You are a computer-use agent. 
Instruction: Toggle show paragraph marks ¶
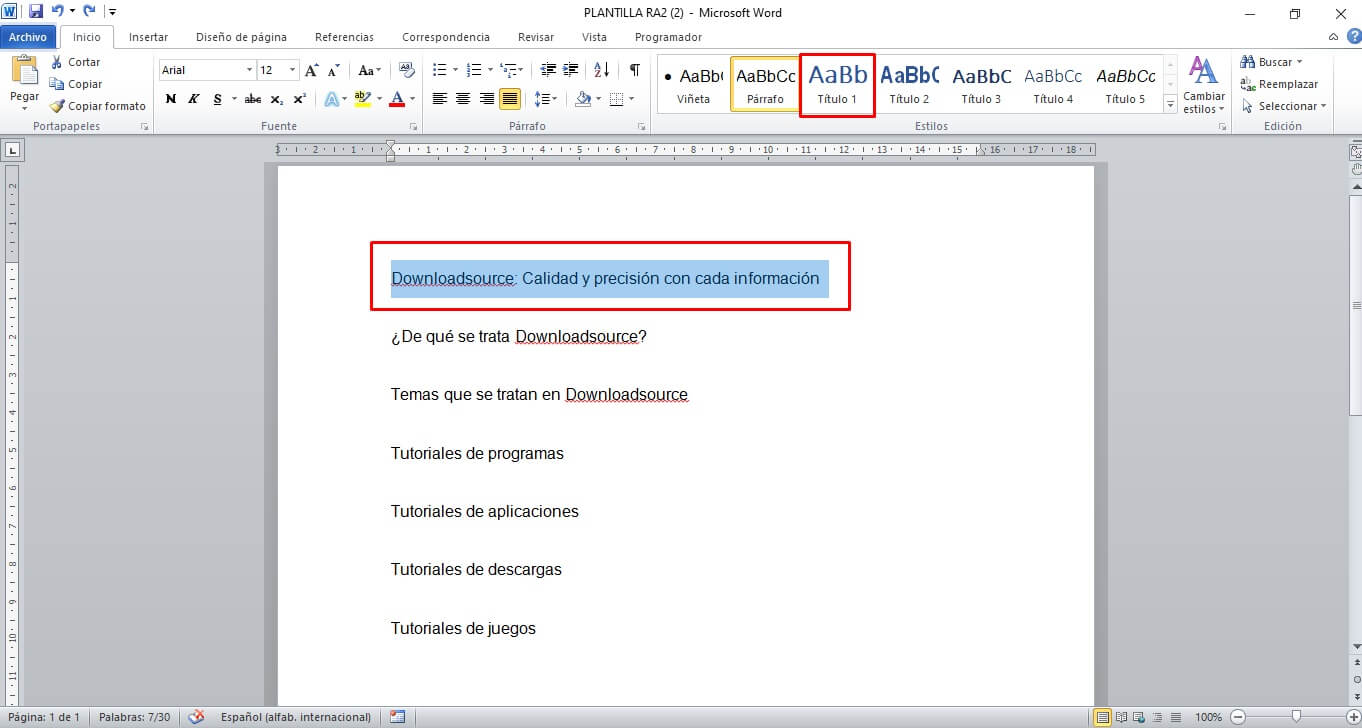pos(634,70)
